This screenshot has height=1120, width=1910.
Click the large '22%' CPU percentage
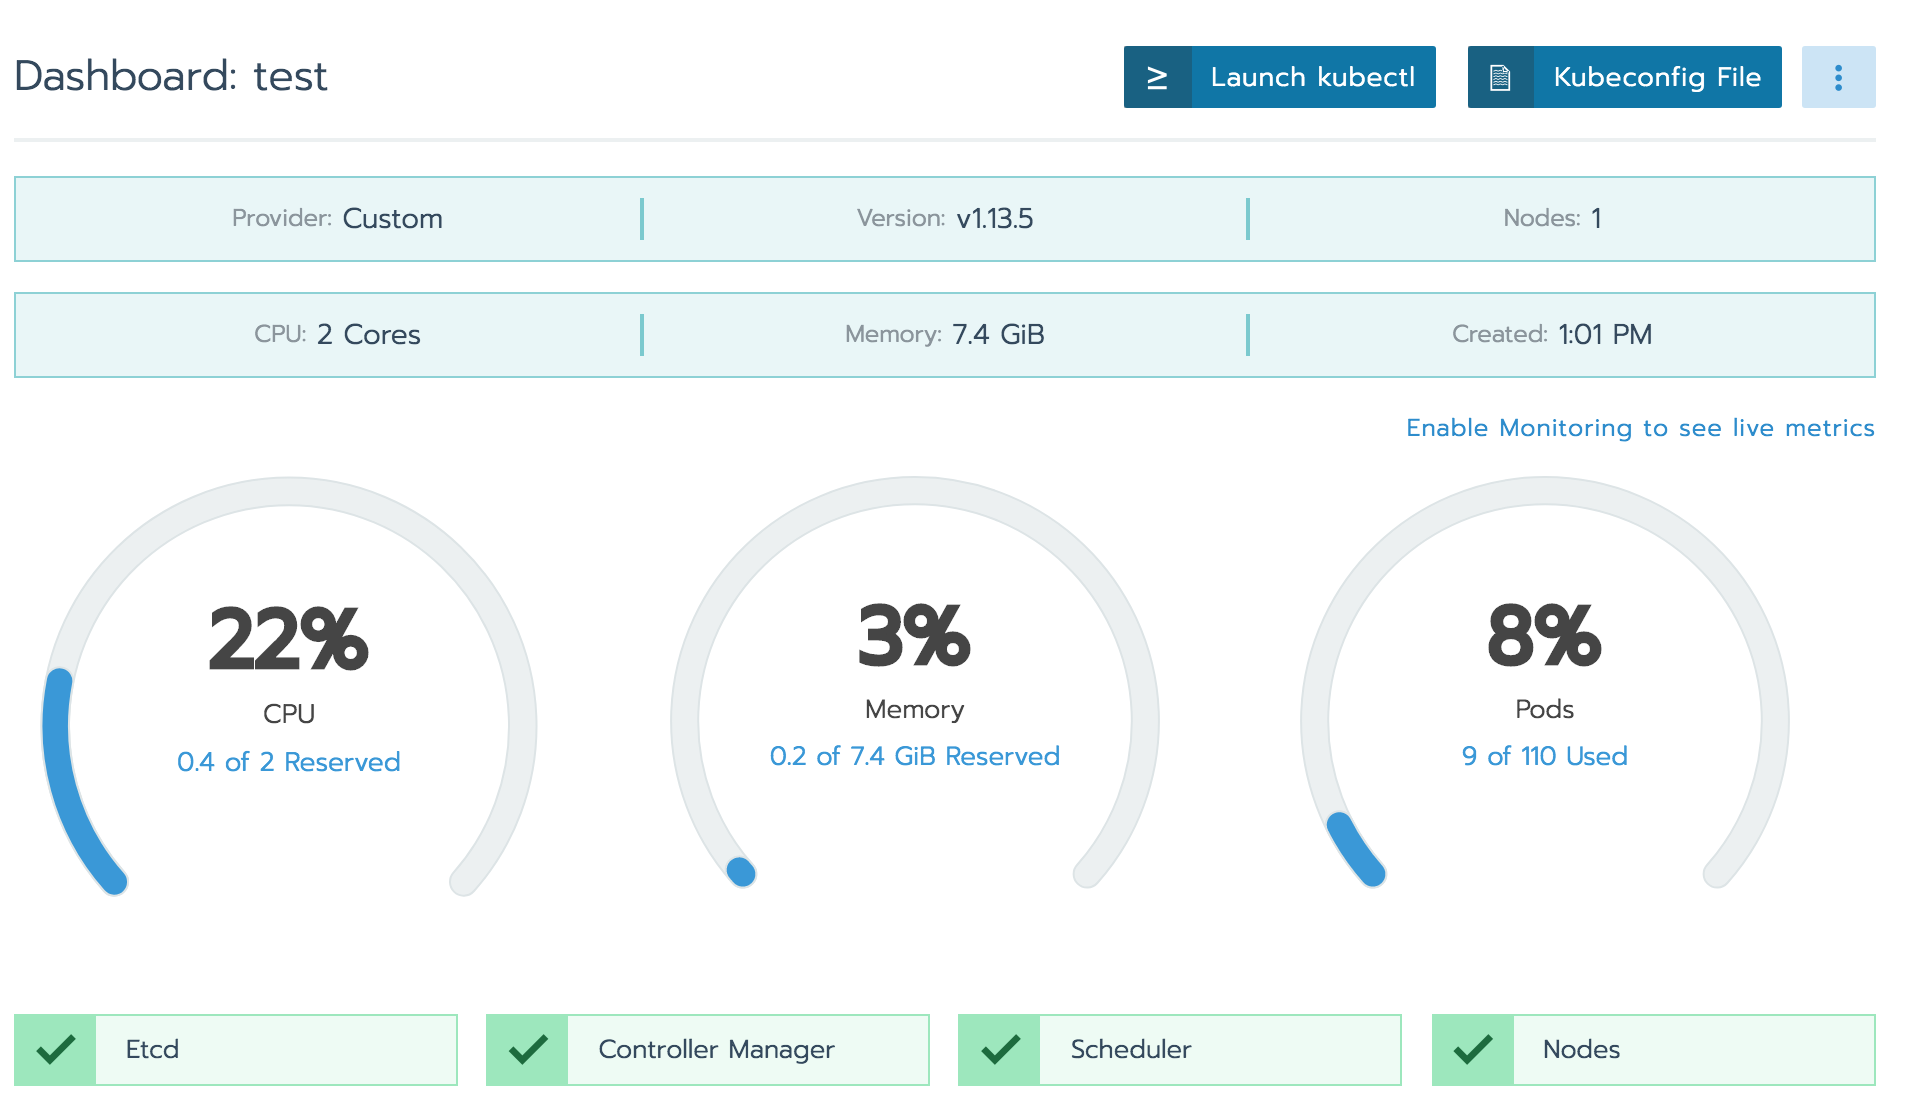[289, 639]
